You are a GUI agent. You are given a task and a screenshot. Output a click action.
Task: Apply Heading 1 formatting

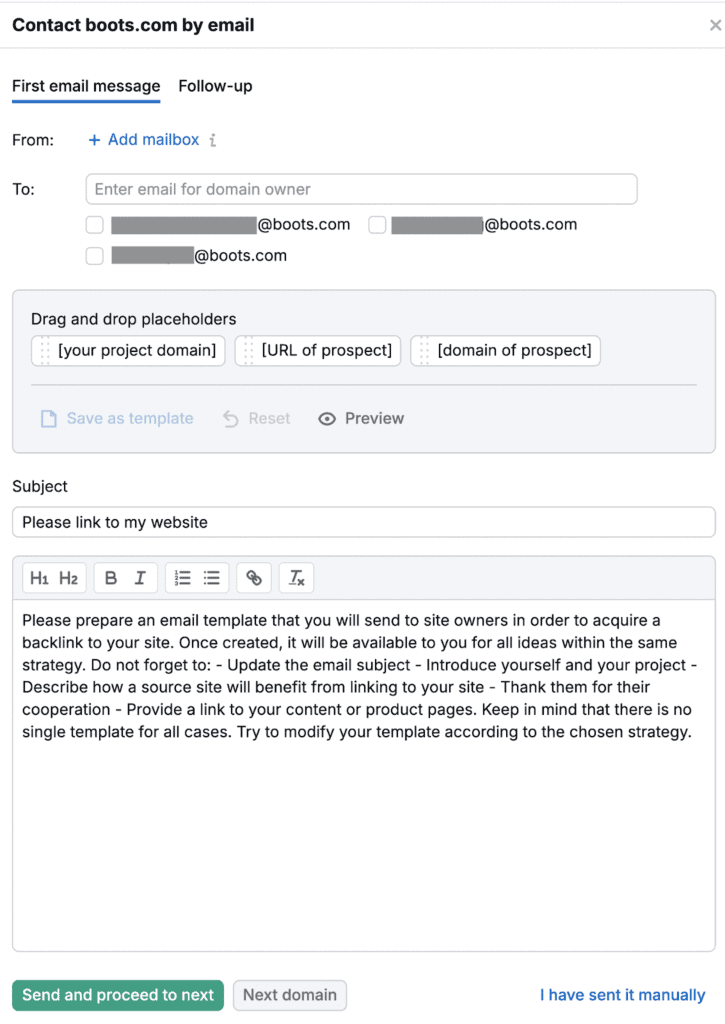39,578
